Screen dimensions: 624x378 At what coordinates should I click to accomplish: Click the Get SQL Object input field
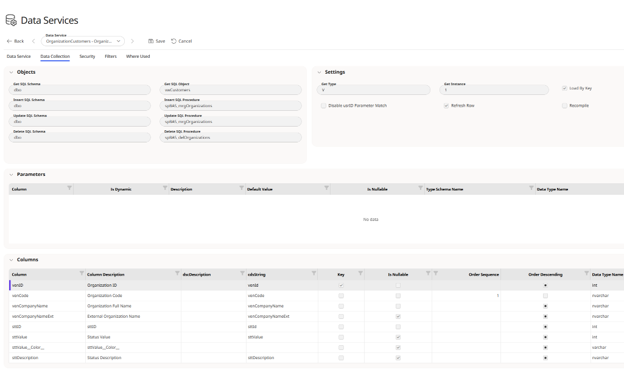[x=231, y=90]
